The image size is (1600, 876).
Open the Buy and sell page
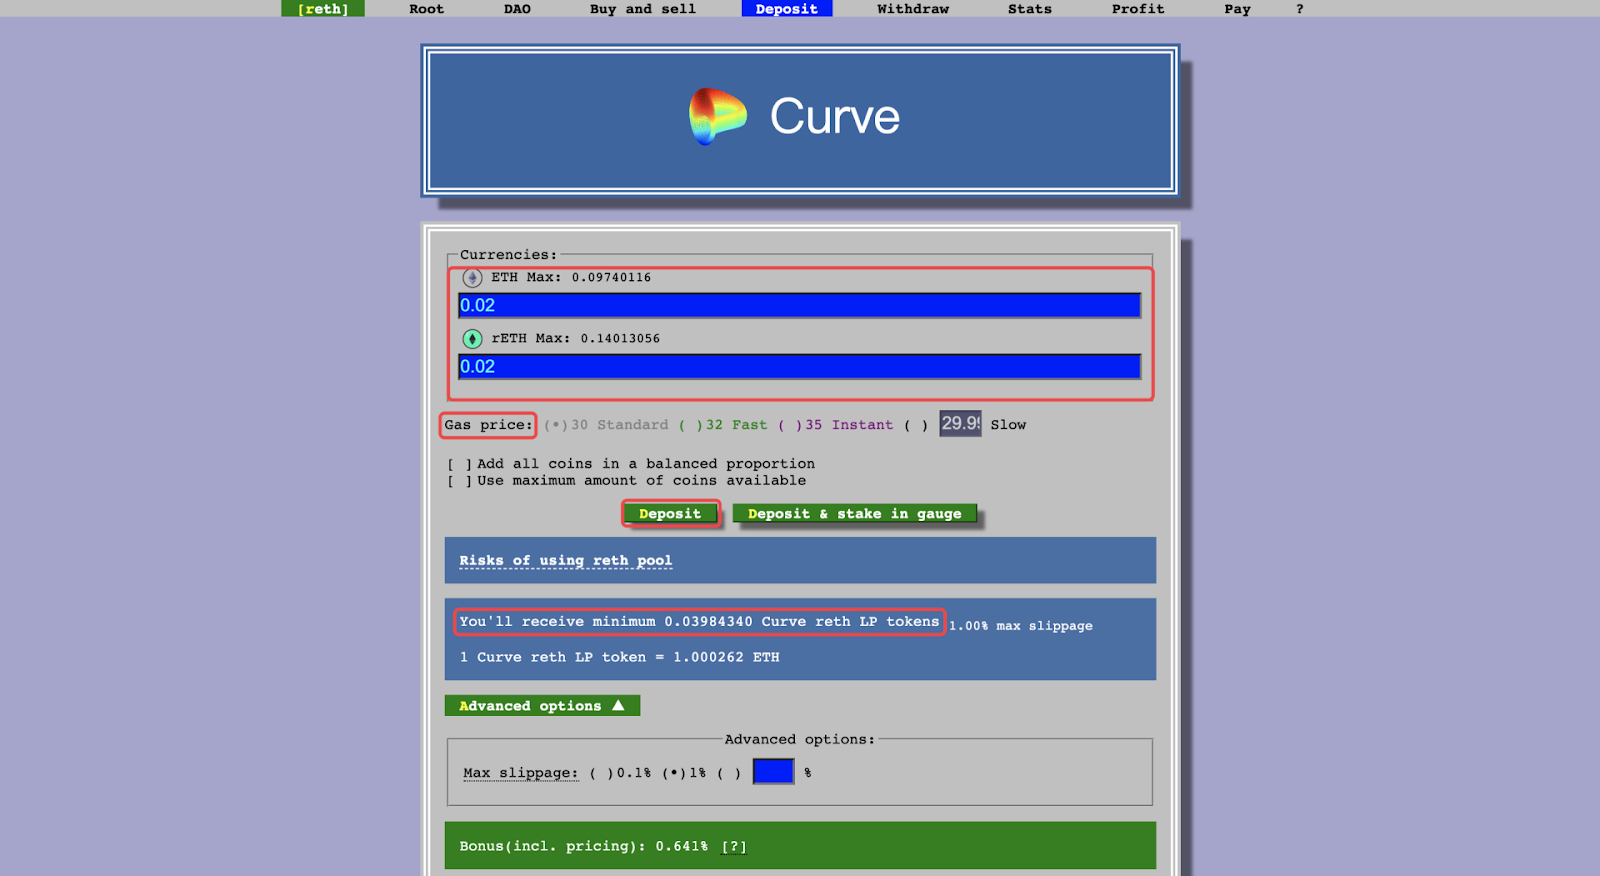[x=643, y=9]
